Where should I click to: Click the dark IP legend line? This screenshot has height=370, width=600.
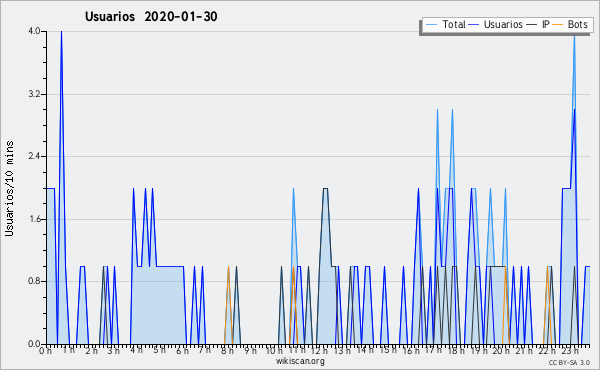tap(532, 25)
